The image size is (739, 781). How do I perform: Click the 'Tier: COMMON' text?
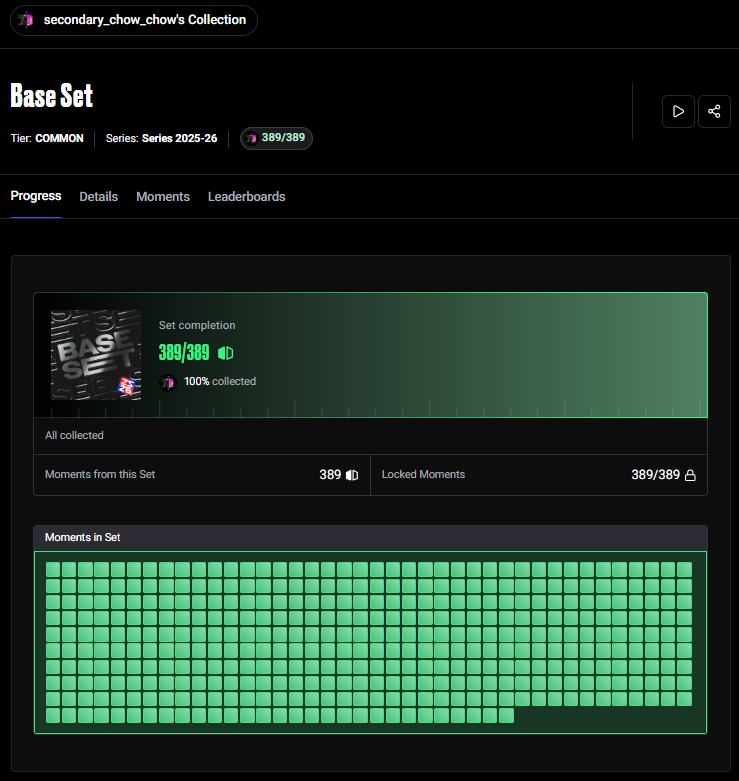point(47,138)
